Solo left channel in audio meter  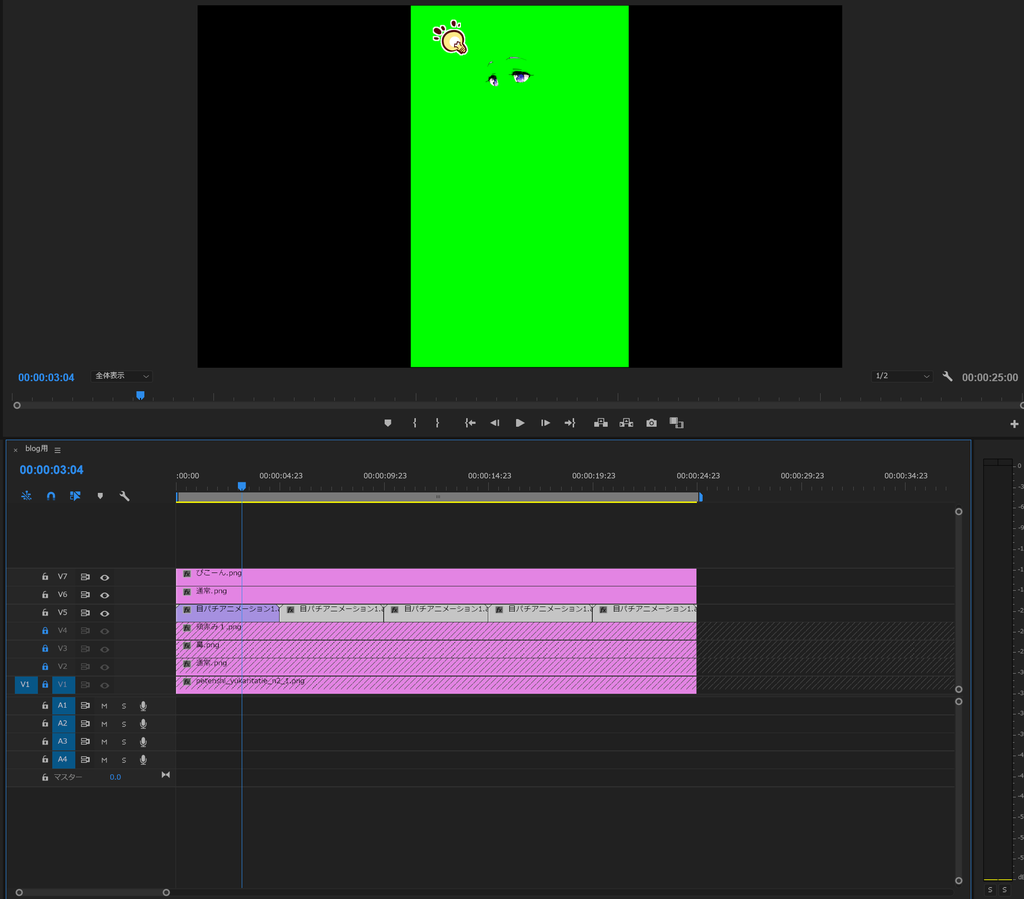(x=990, y=890)
